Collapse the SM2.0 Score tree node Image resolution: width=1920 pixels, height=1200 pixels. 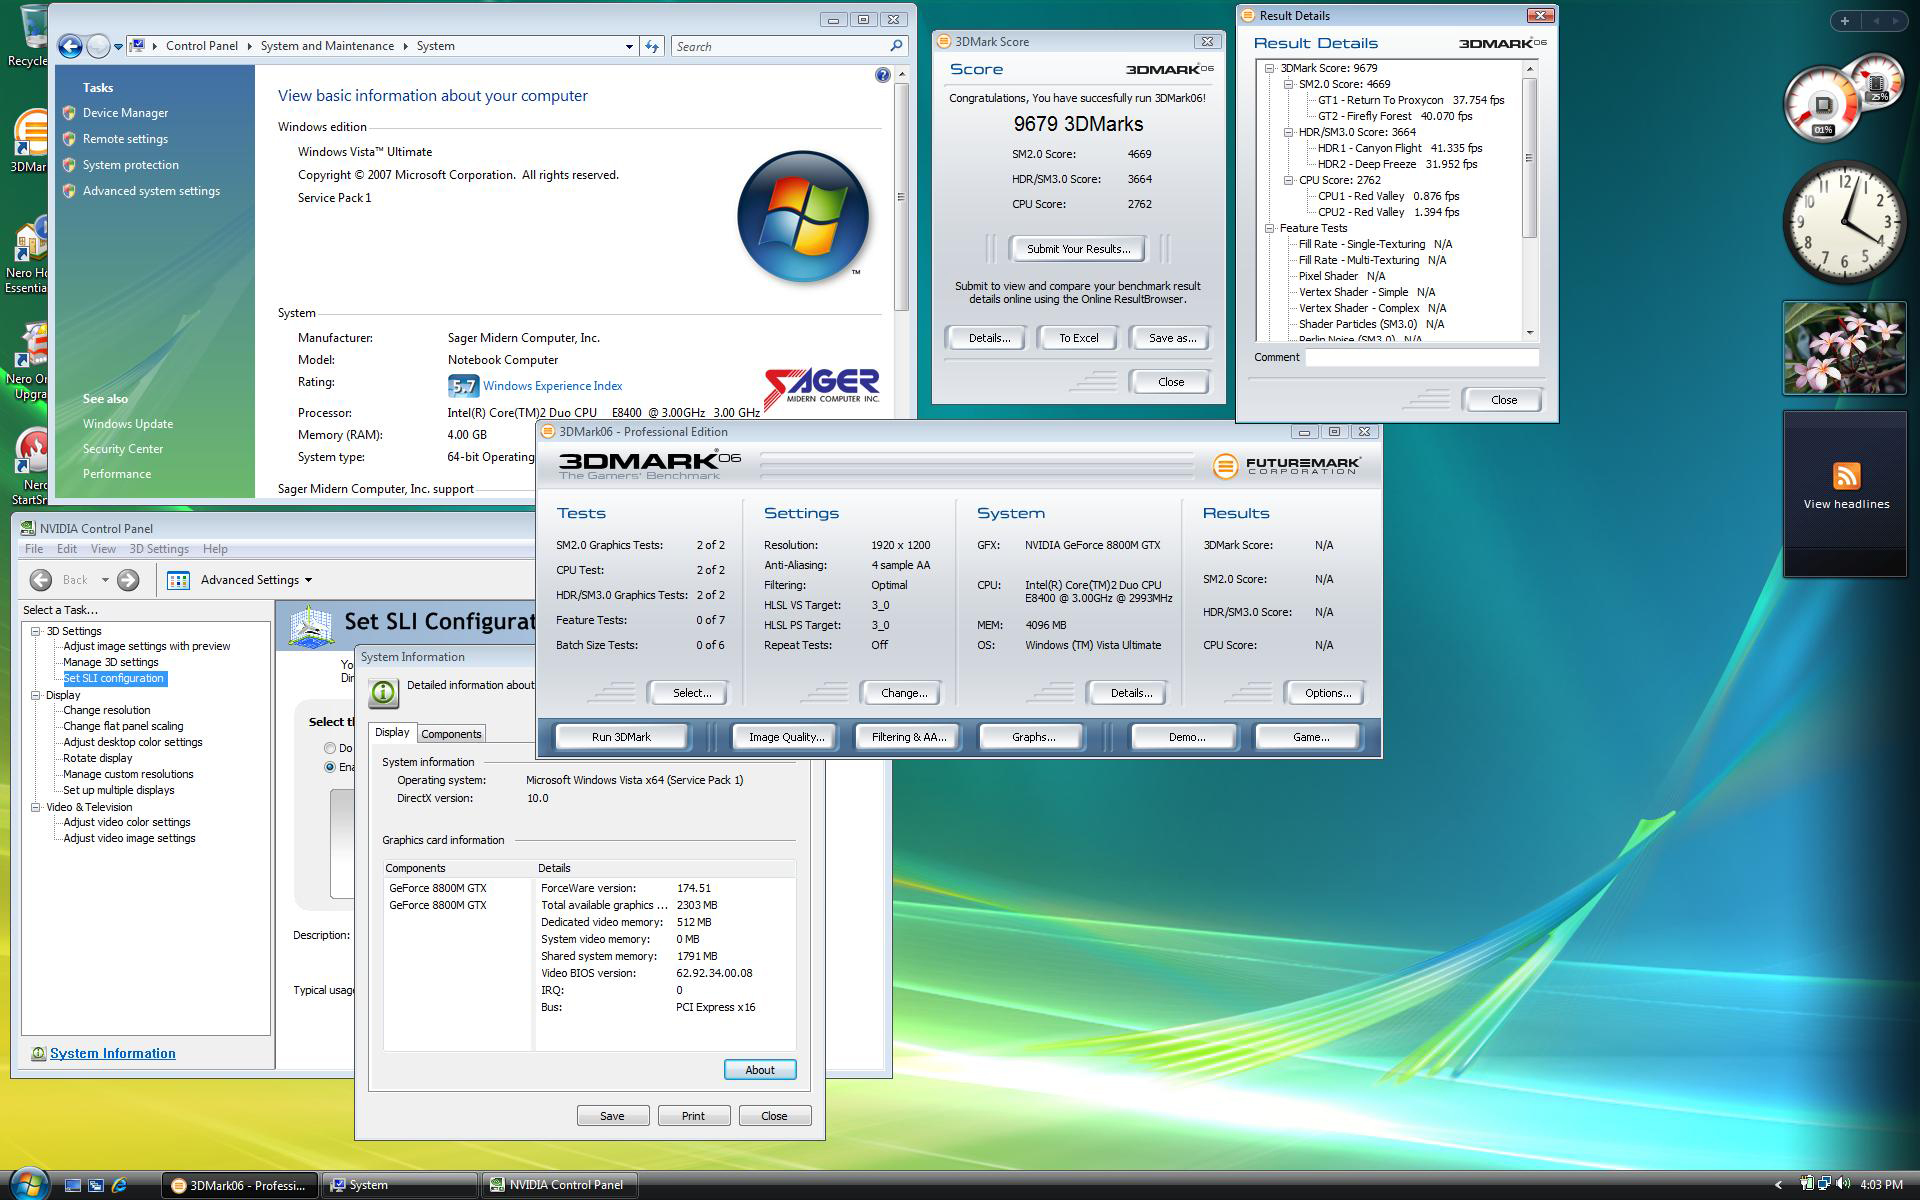click(1288, 84)
